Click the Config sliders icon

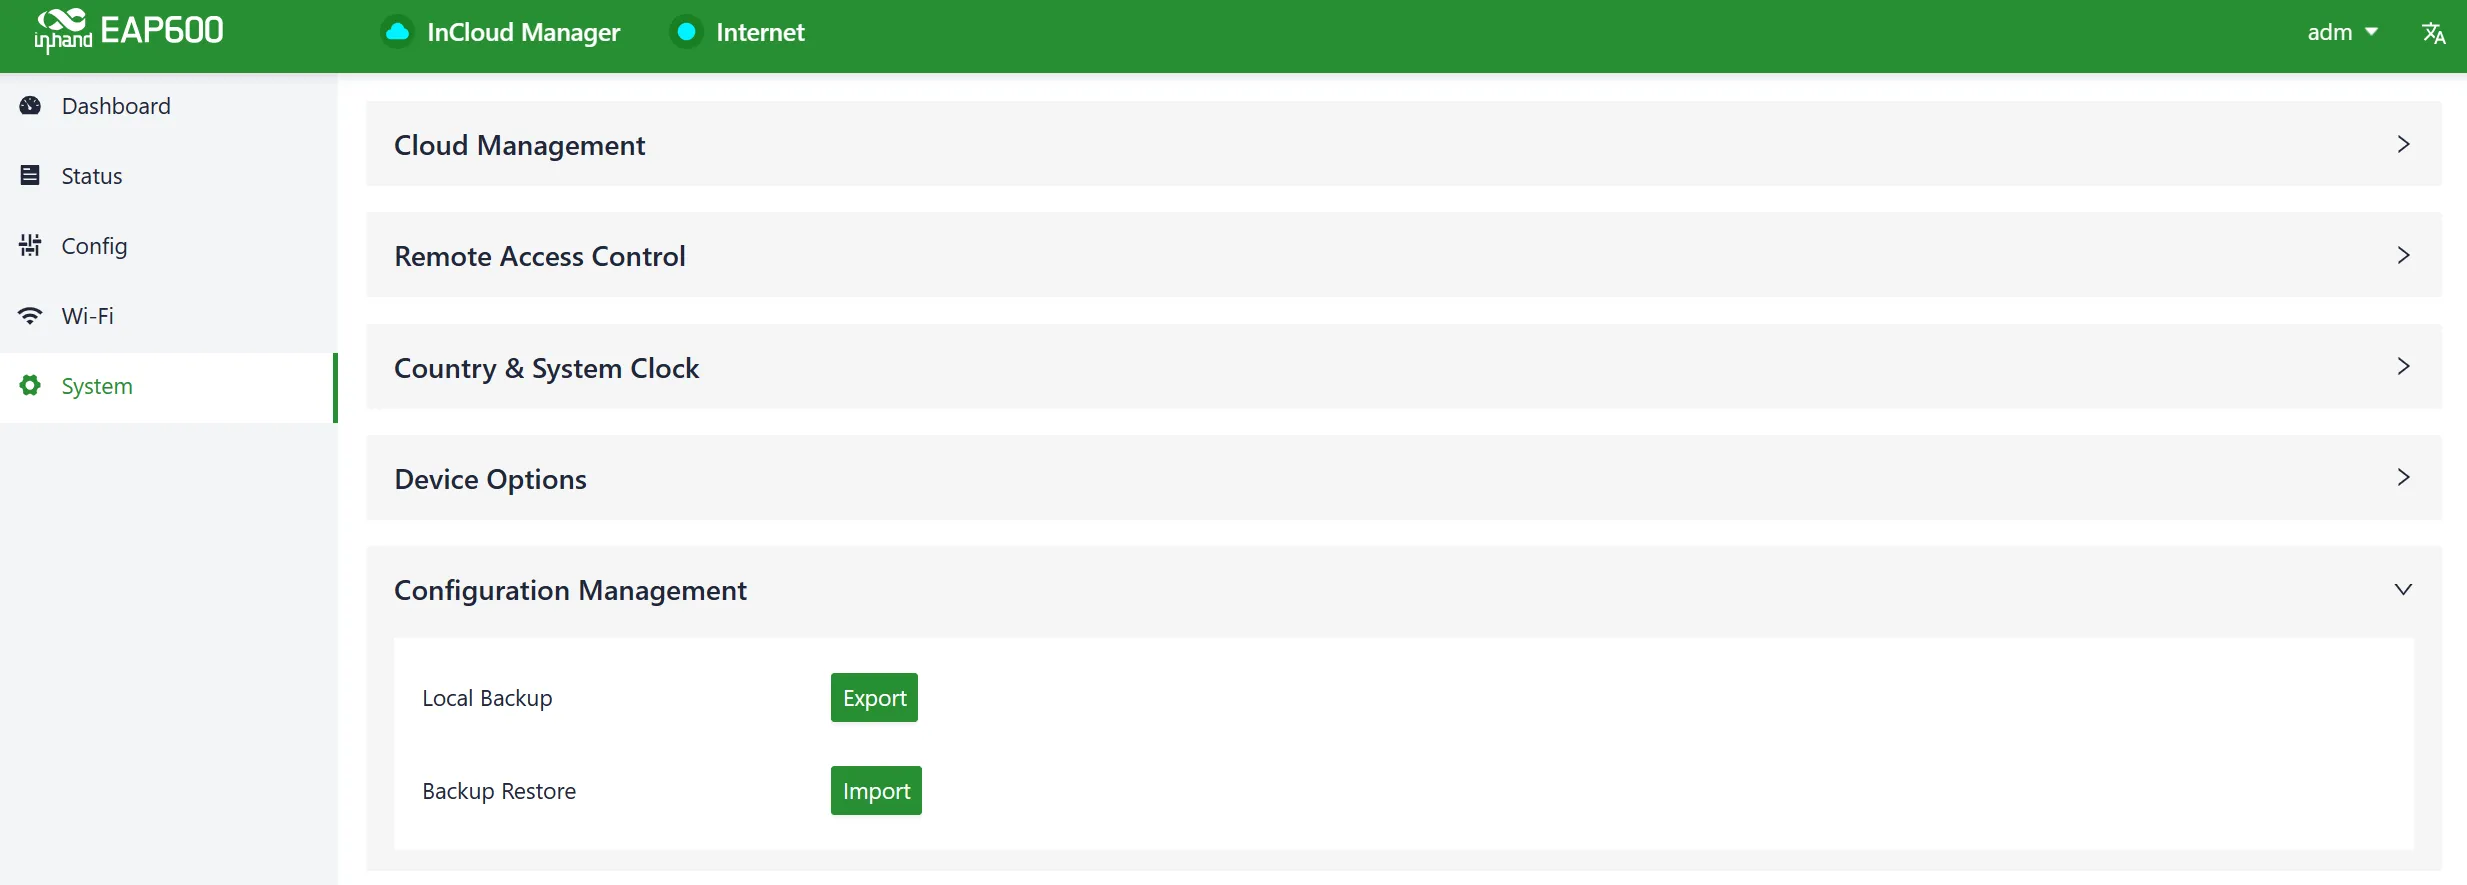(30, 246)
